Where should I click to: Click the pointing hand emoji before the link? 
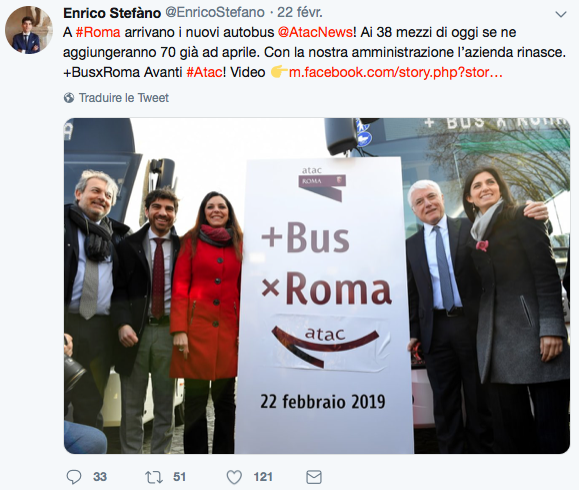coord(279,72)
